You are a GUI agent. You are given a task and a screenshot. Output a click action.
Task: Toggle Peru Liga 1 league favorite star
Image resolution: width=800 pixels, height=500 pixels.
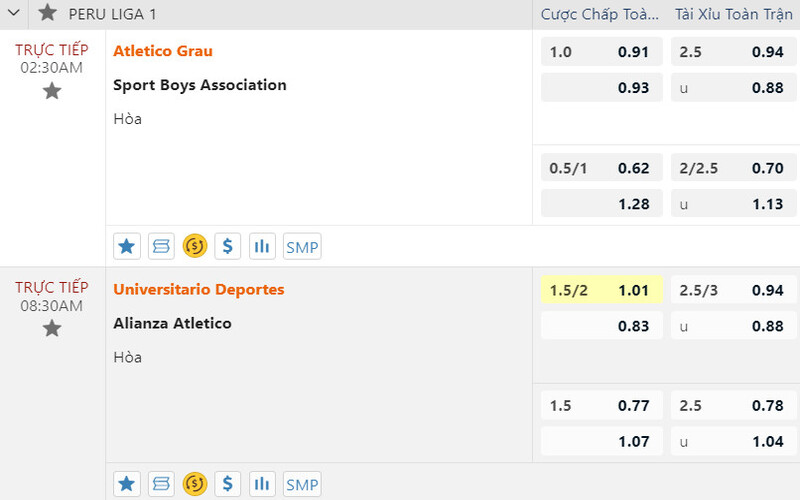click(x=47, y=14)
